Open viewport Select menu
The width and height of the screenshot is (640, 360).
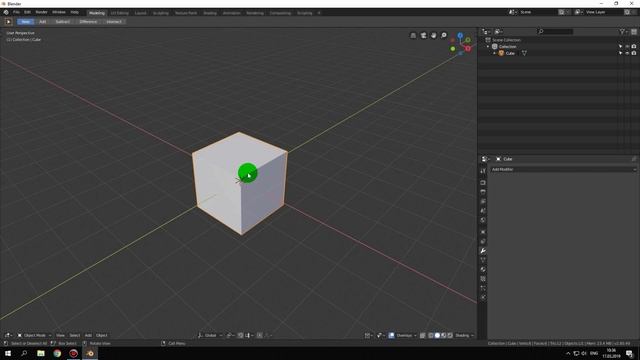pyautogui.click(x=75, y=336)
